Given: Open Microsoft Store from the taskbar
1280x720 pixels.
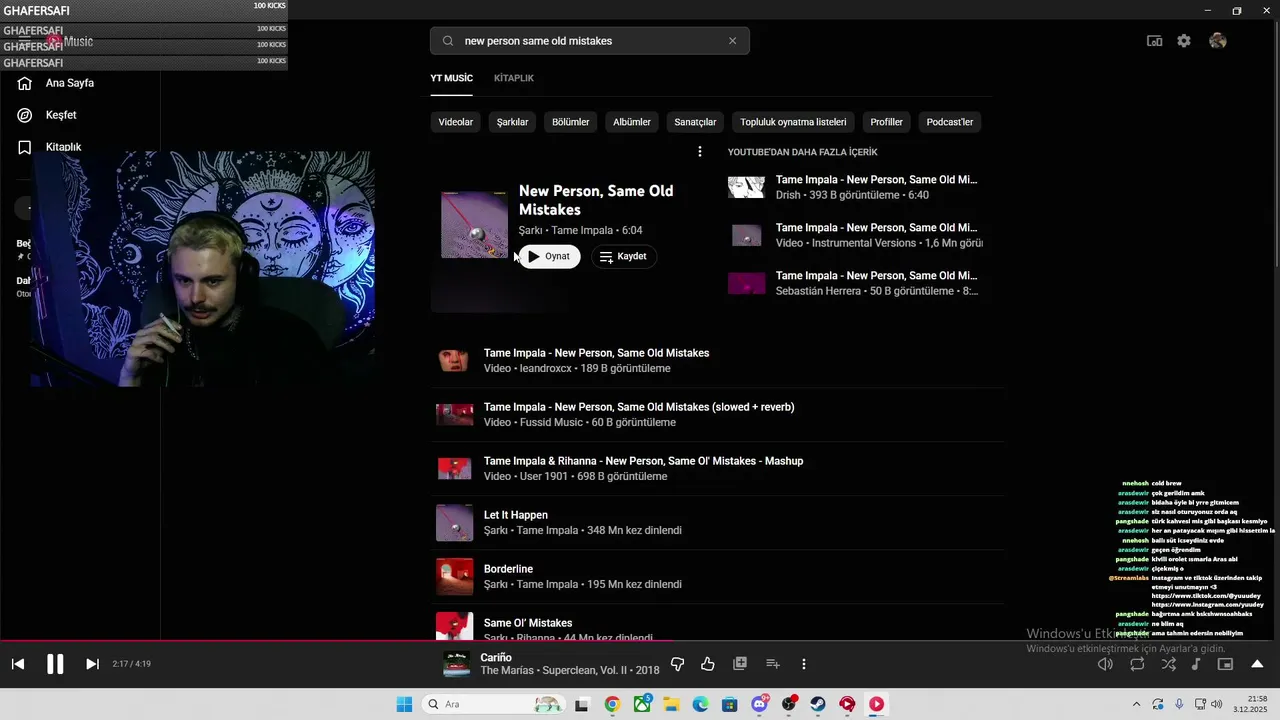Looking at the screenshot, I should coord(730,704).
